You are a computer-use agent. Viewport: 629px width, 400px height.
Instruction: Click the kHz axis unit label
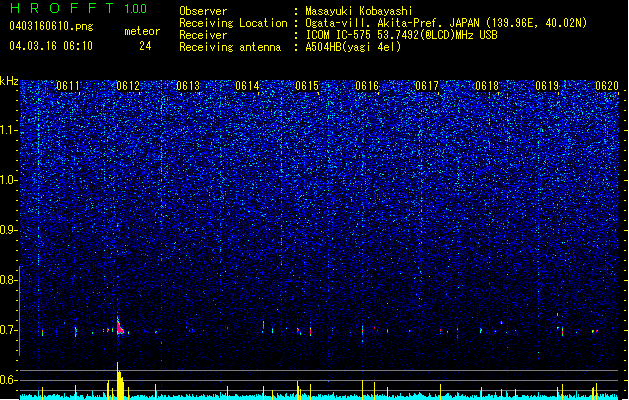[9, 81]
